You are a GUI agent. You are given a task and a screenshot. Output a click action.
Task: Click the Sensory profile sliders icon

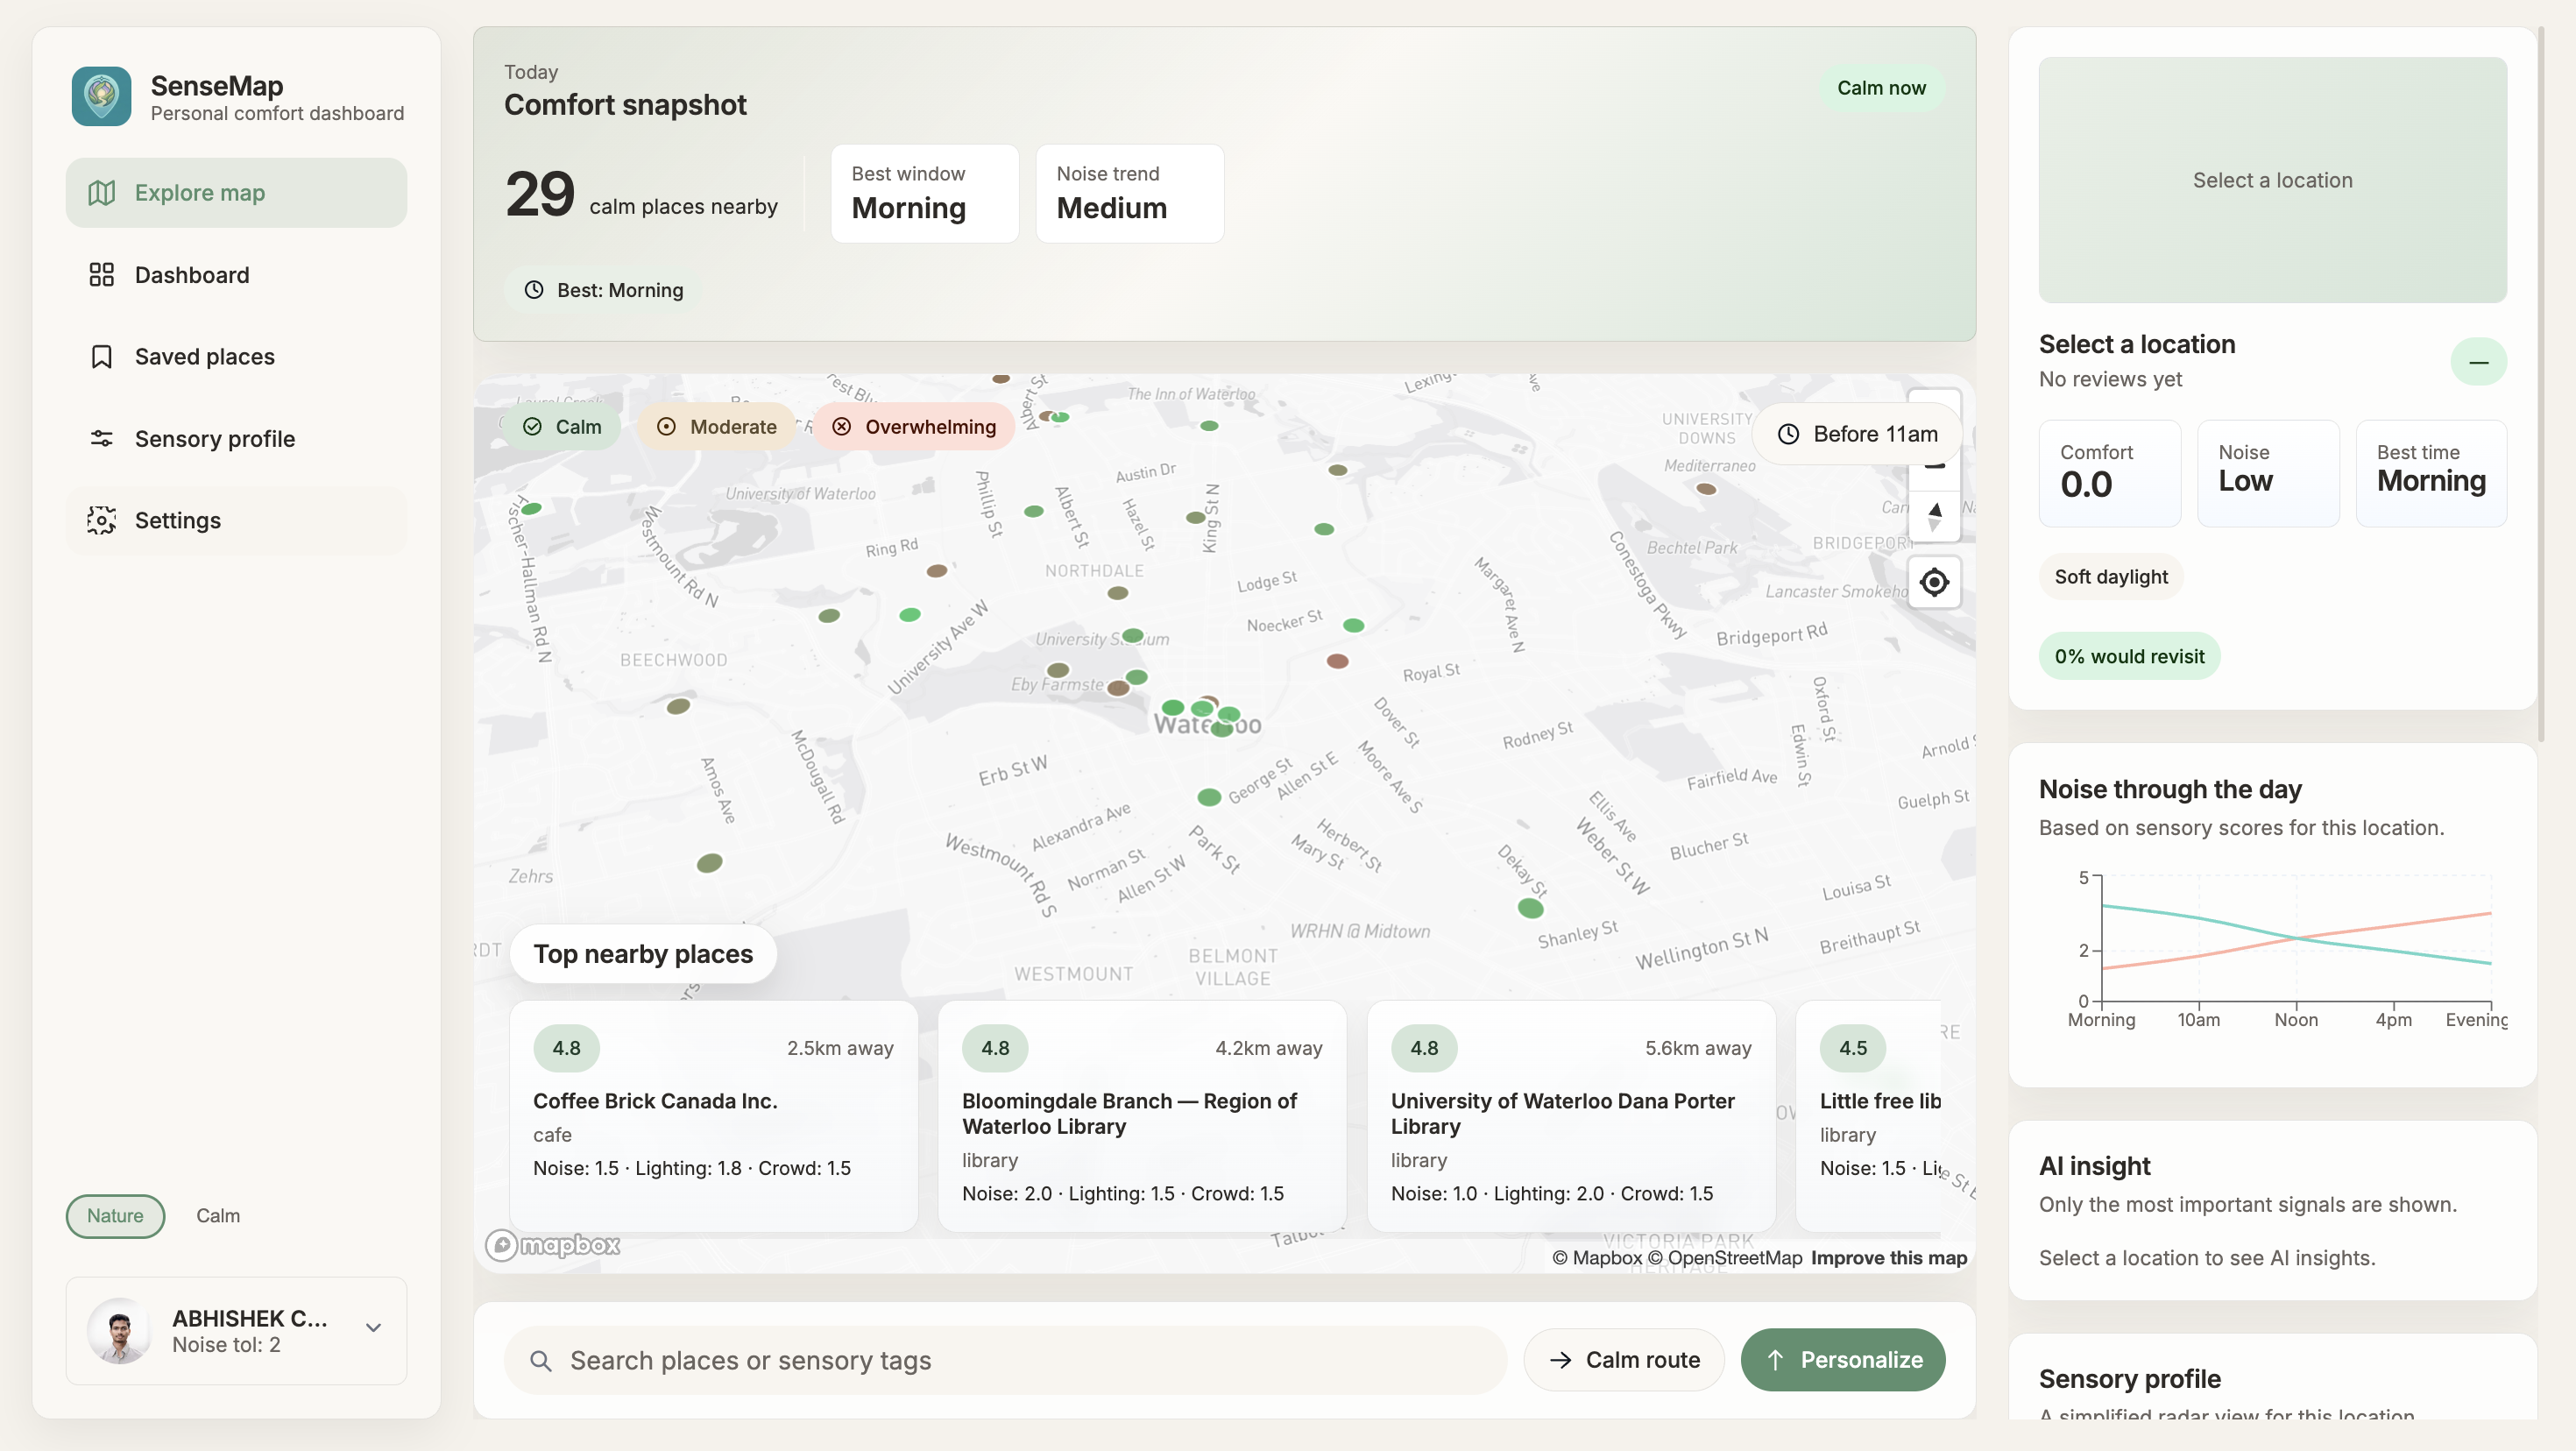coord(101,439)
